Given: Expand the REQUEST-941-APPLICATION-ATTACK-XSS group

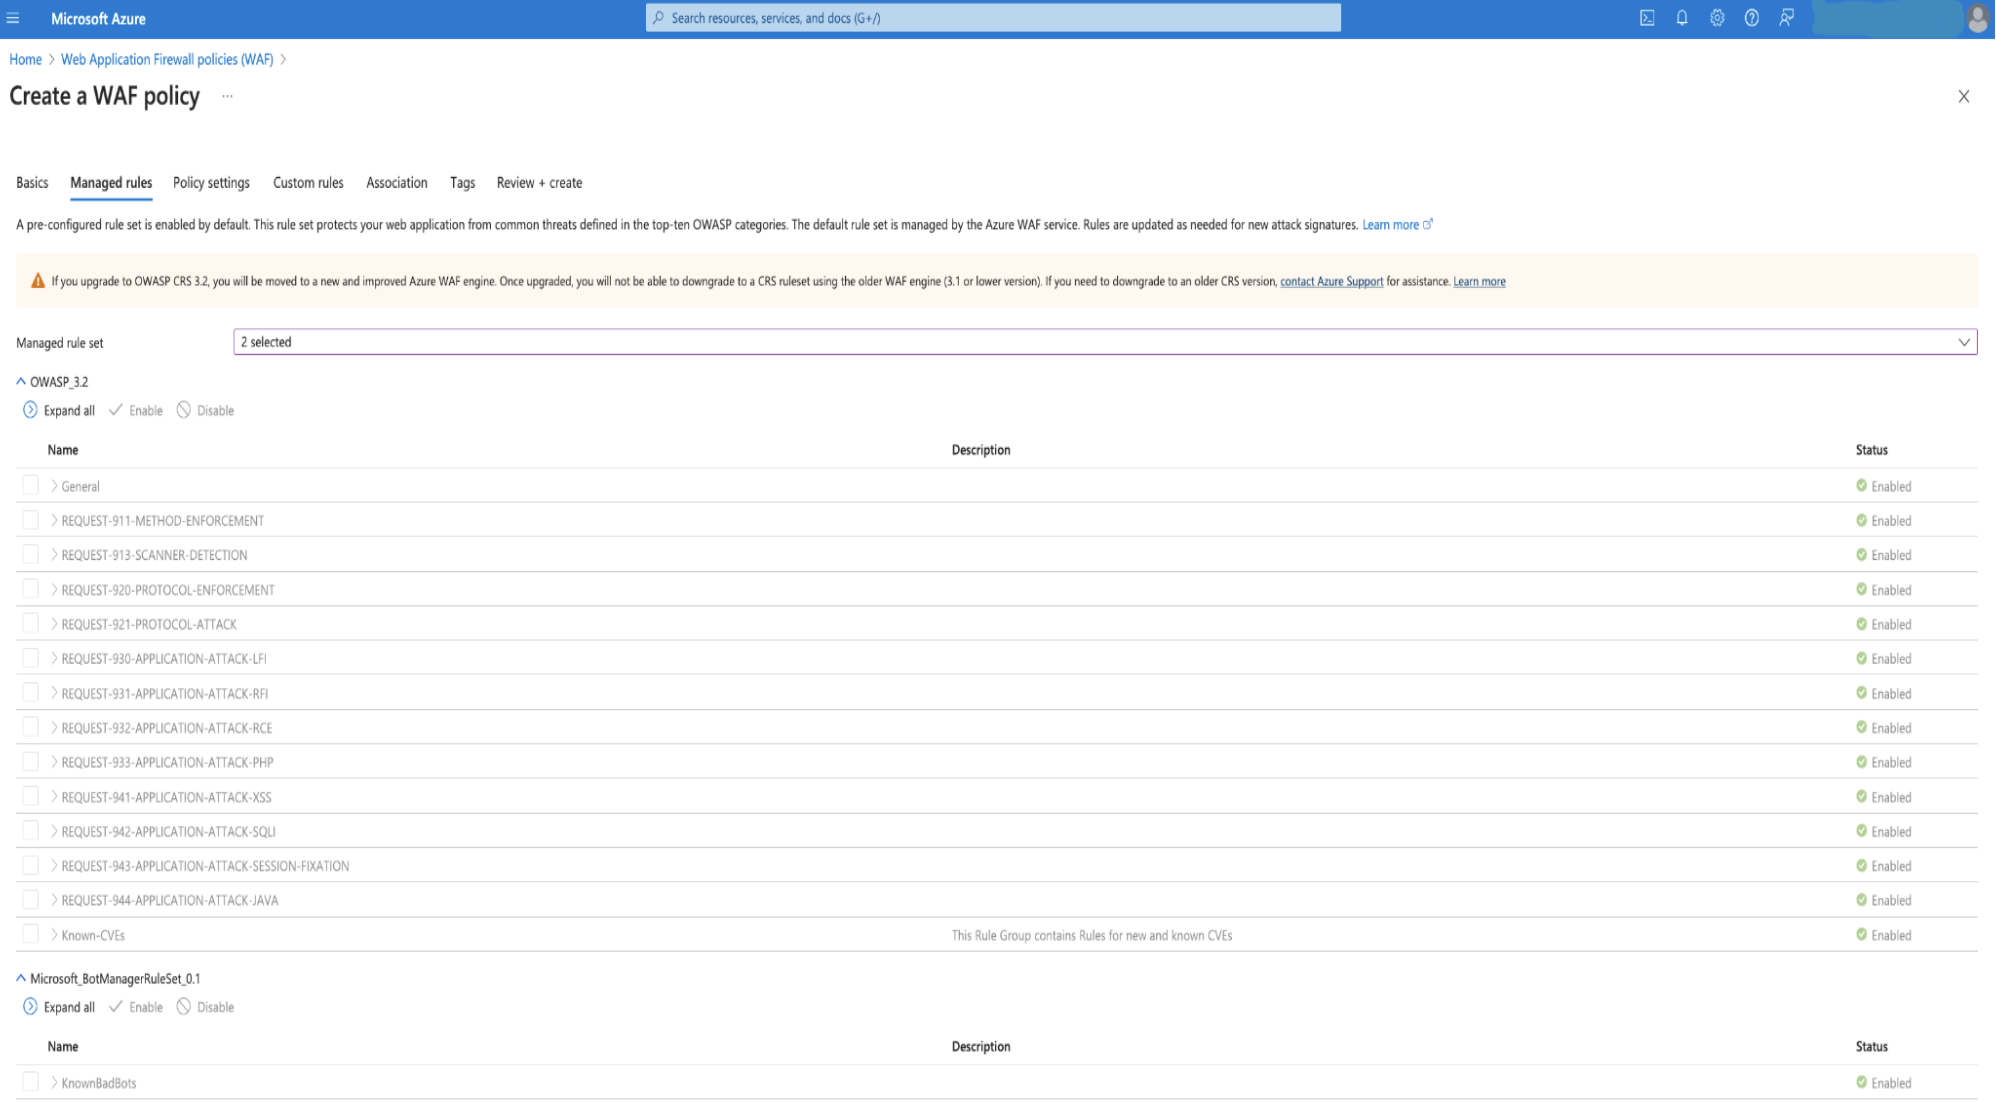Looking at the screenshot, I should coord(54,797).
